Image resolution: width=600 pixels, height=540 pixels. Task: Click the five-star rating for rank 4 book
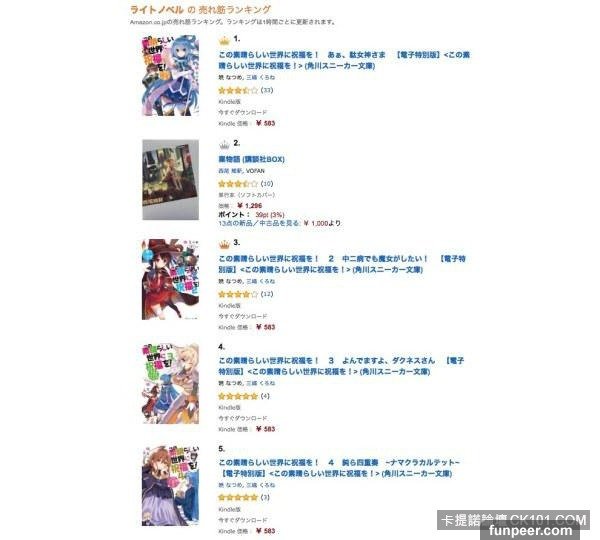(x=238, y=396)
